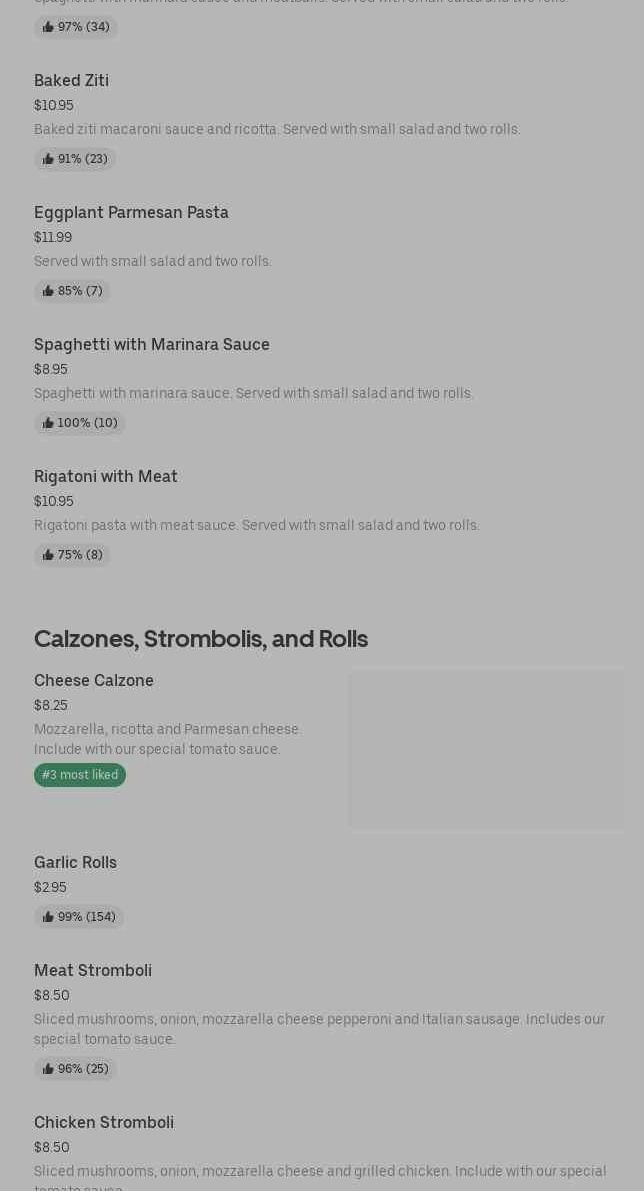The height and width of the screenshot is (1191, 644).
Task: Open the Rigatoni with Meat item
Action: pos(106,476)
